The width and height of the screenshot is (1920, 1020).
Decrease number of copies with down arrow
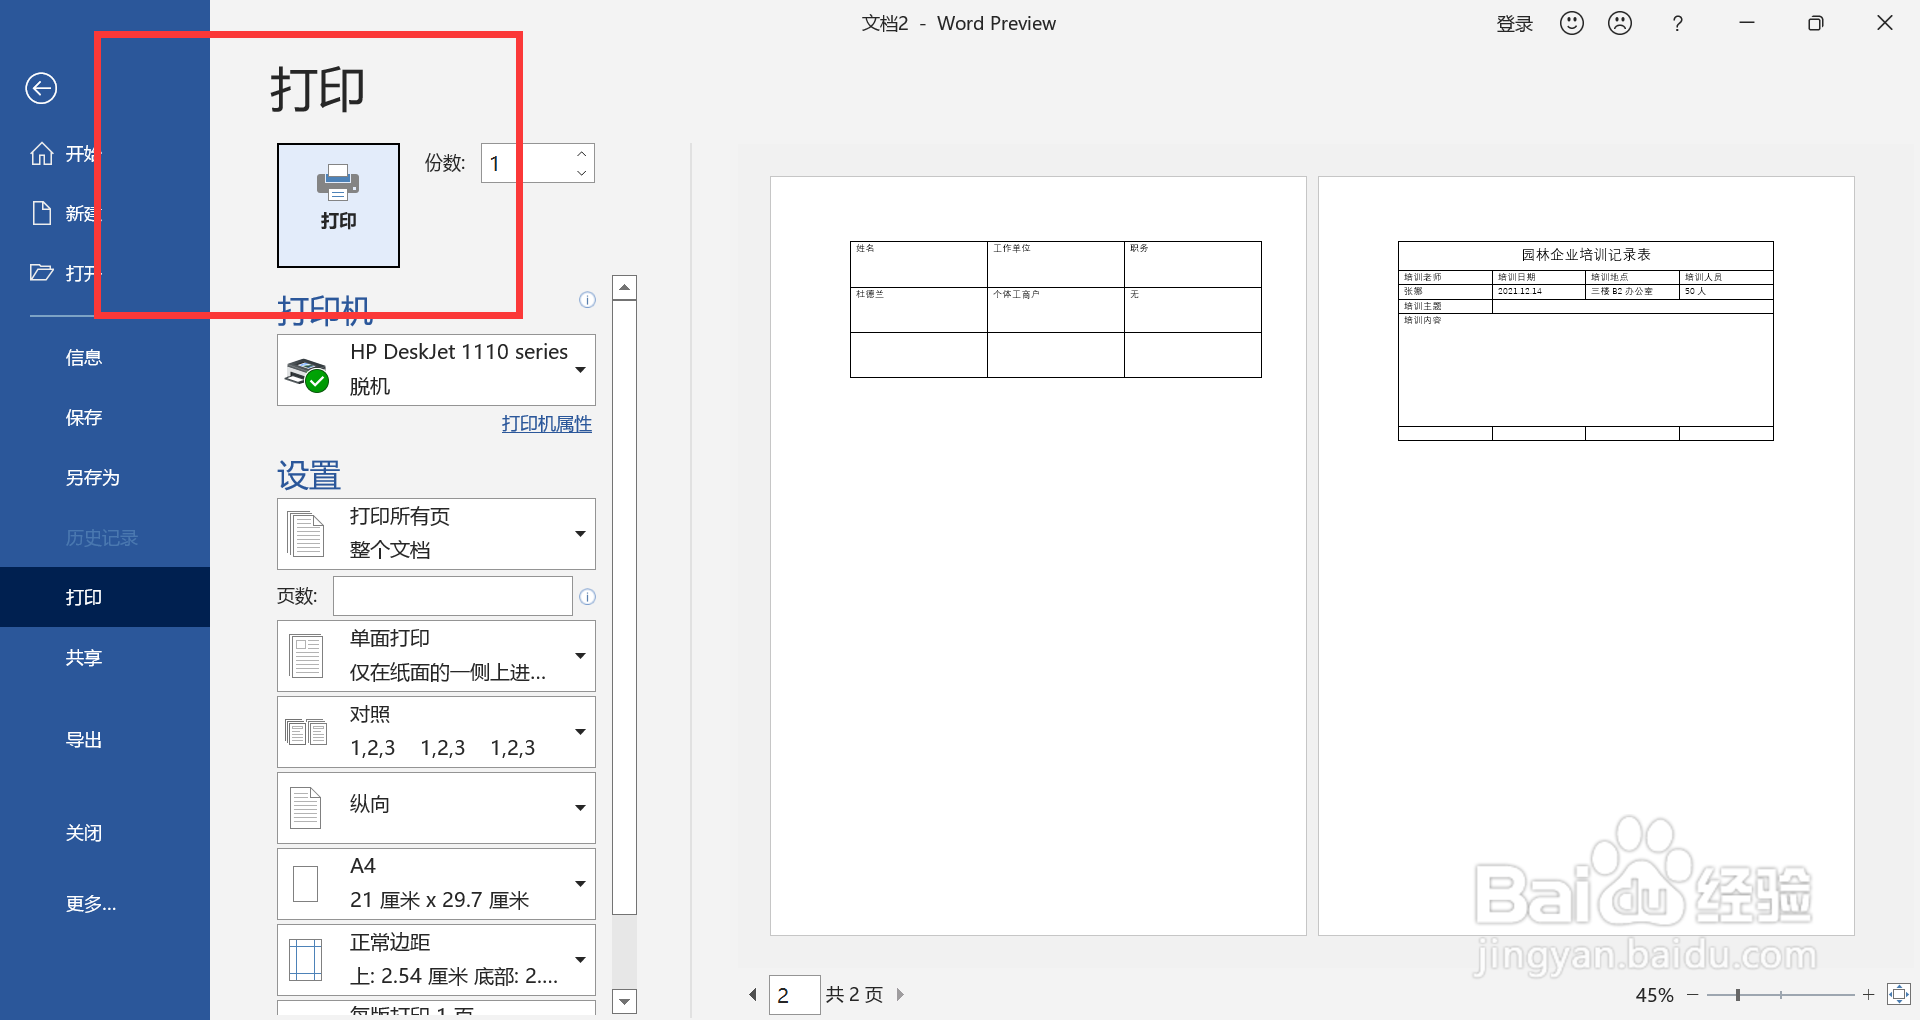[581, 173]
